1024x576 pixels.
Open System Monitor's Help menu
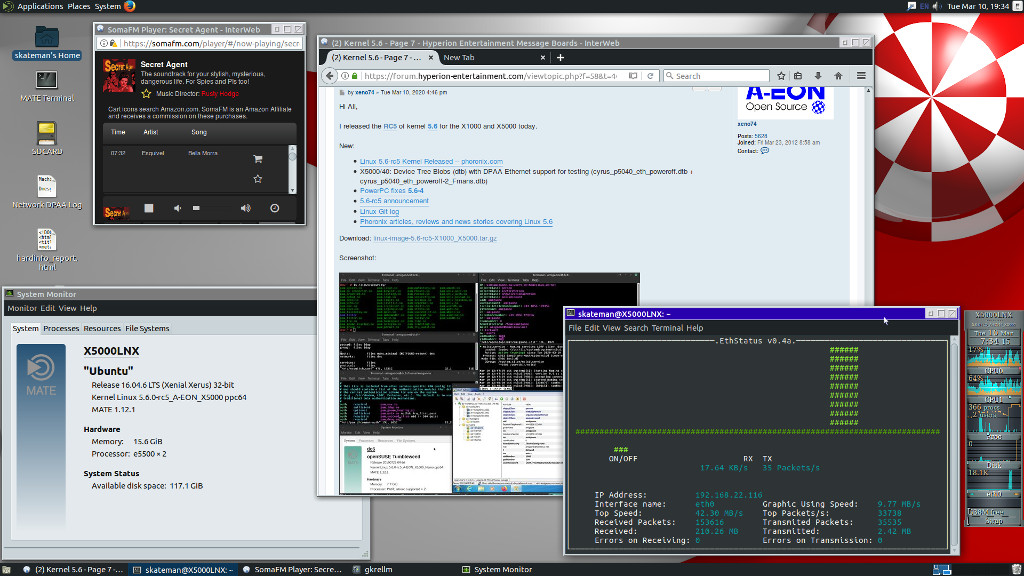point(88,308)
